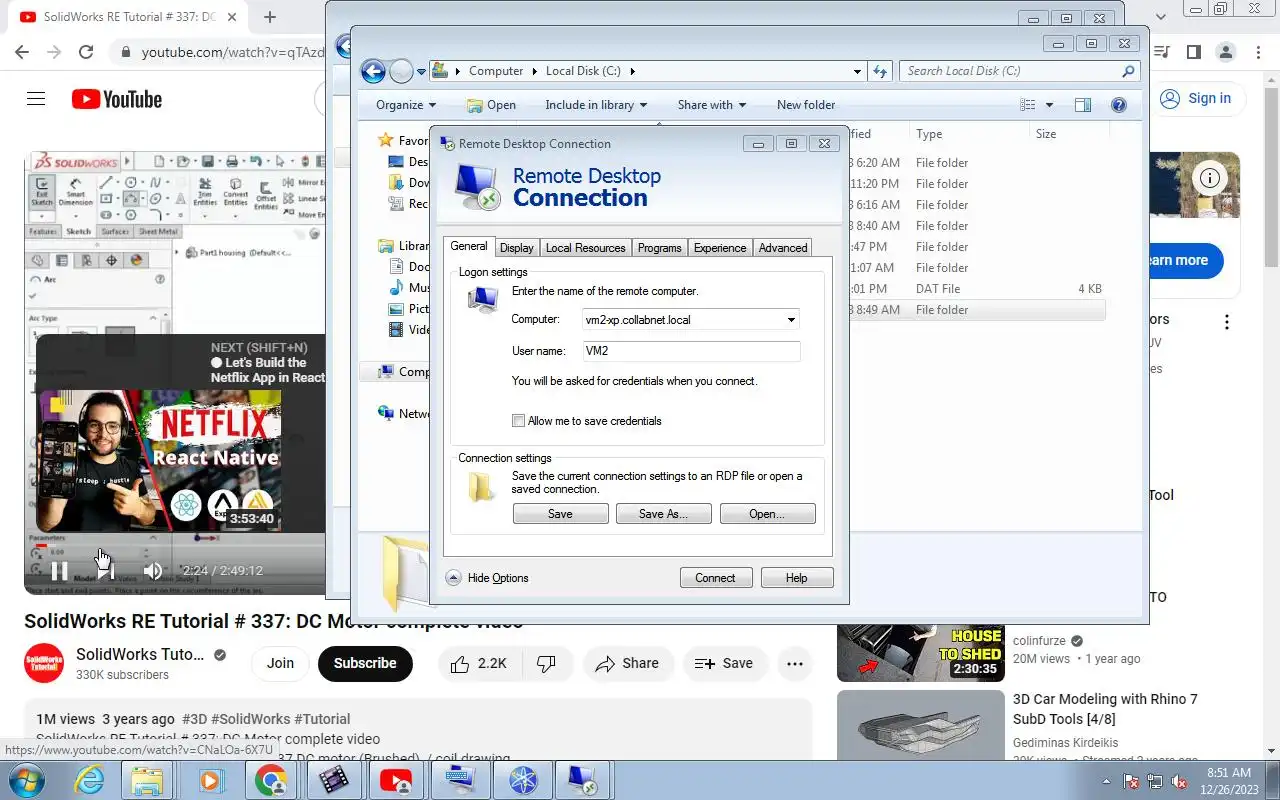1280x800 pixels.
Task: Switch to Advanced tab
Action: point(782,248)
